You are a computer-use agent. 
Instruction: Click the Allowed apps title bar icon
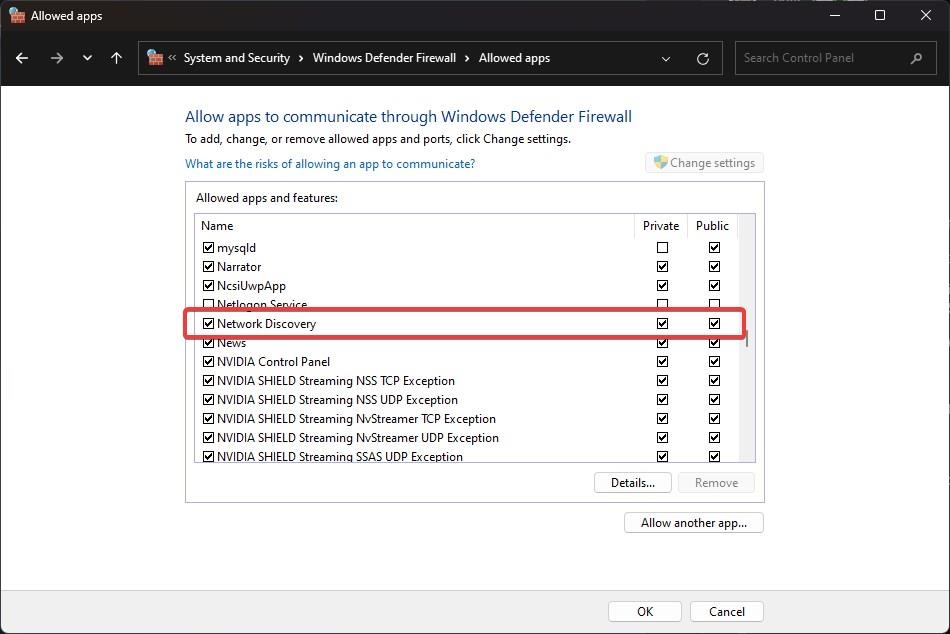point(17,16)
